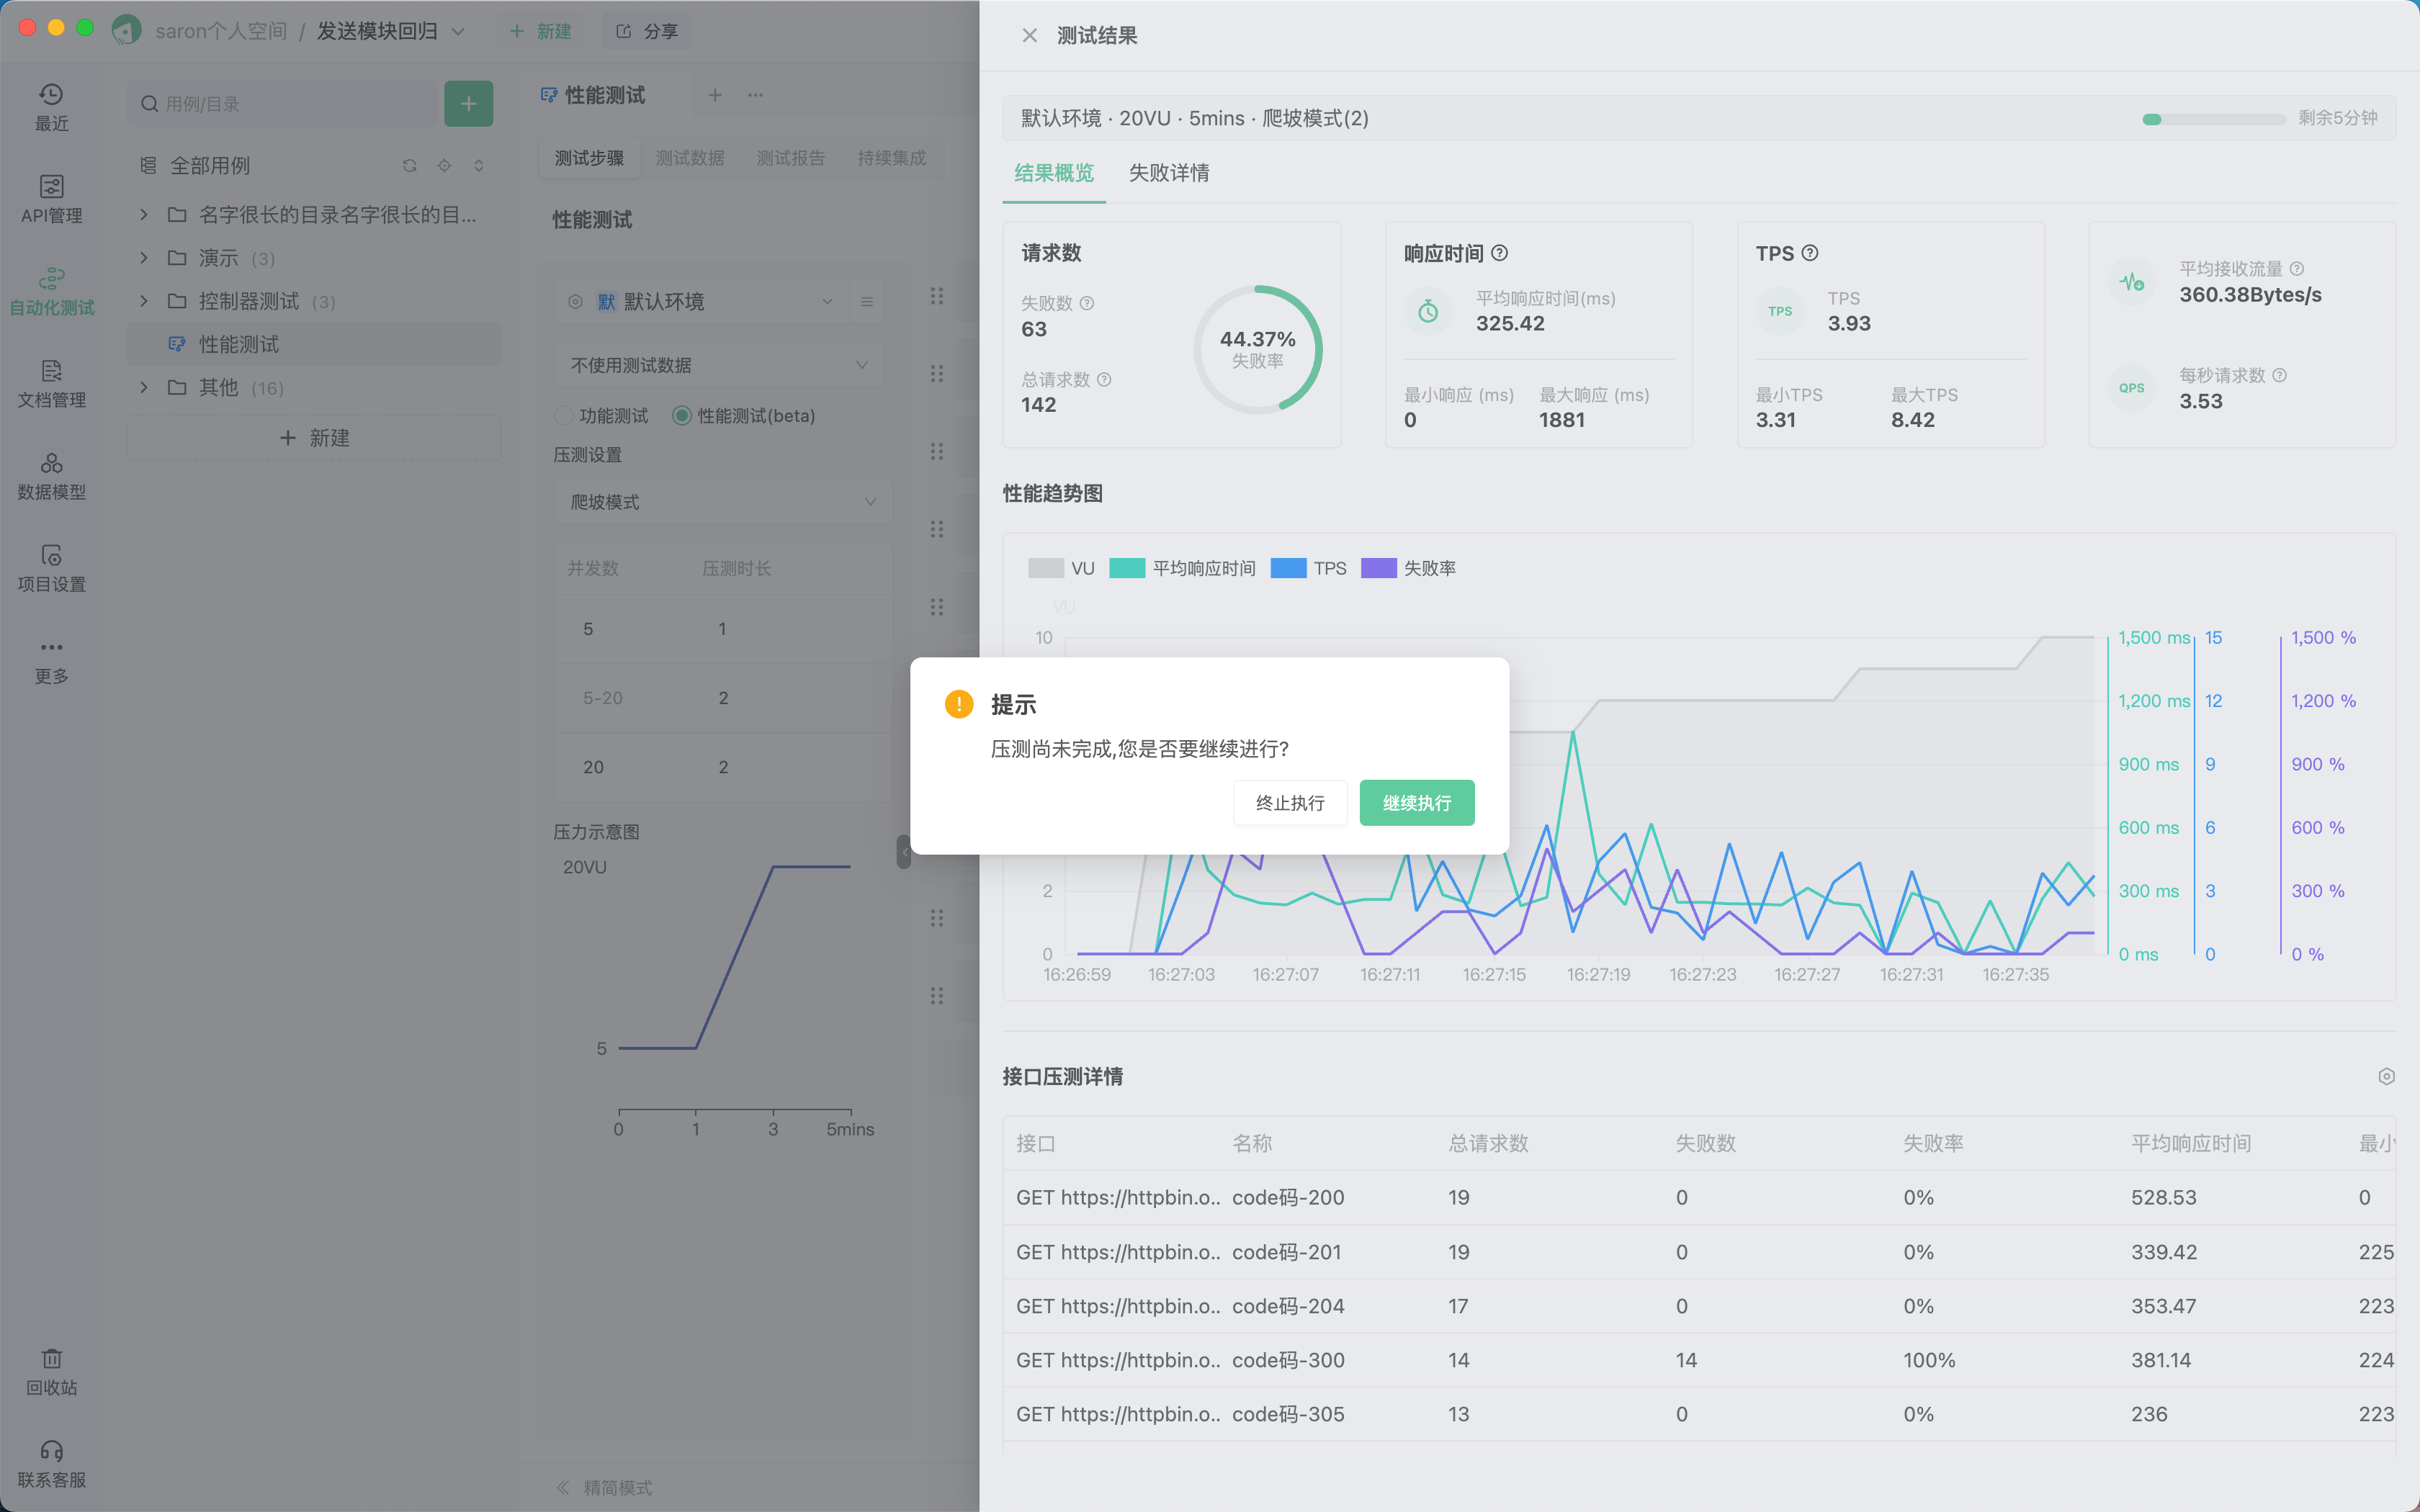Open API管理 in the sidebar

tap(51, 200)
